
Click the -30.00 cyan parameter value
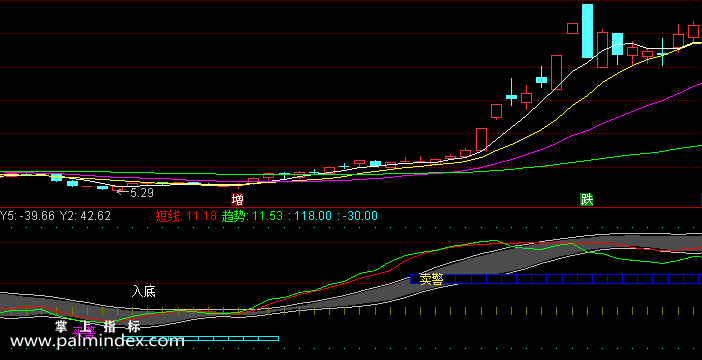point(360,216)
